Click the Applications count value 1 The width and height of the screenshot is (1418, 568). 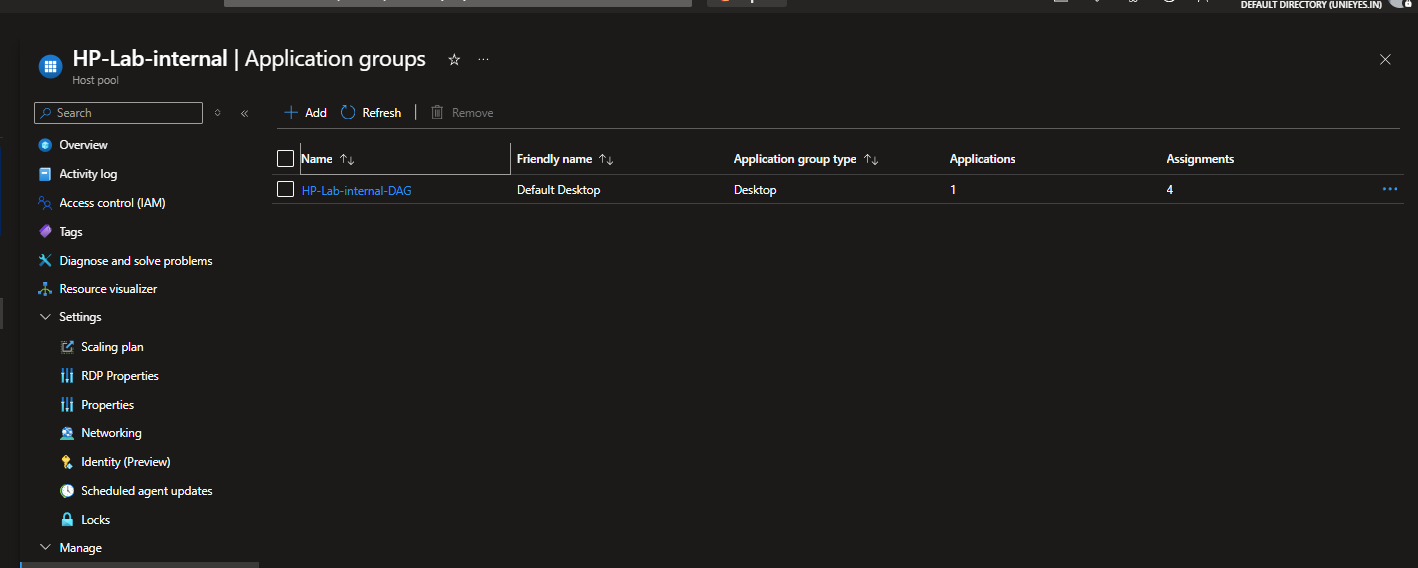coord(953,190)
